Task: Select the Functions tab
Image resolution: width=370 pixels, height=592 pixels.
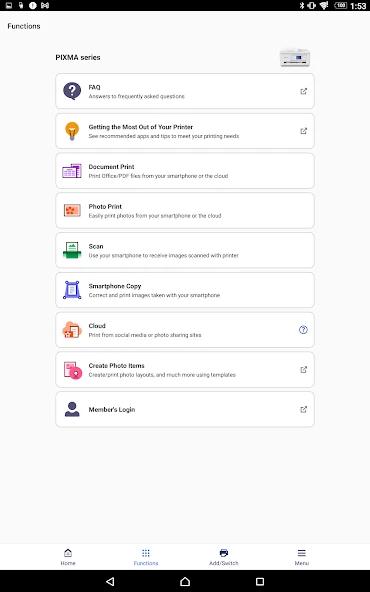Action: click(x=146, y=557)
